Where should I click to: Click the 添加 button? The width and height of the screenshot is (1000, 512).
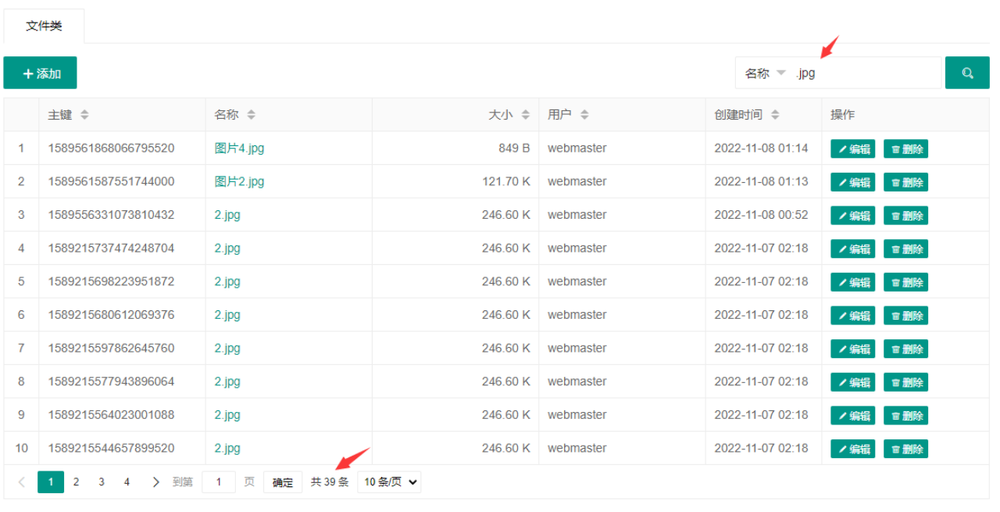coord(41,73)
